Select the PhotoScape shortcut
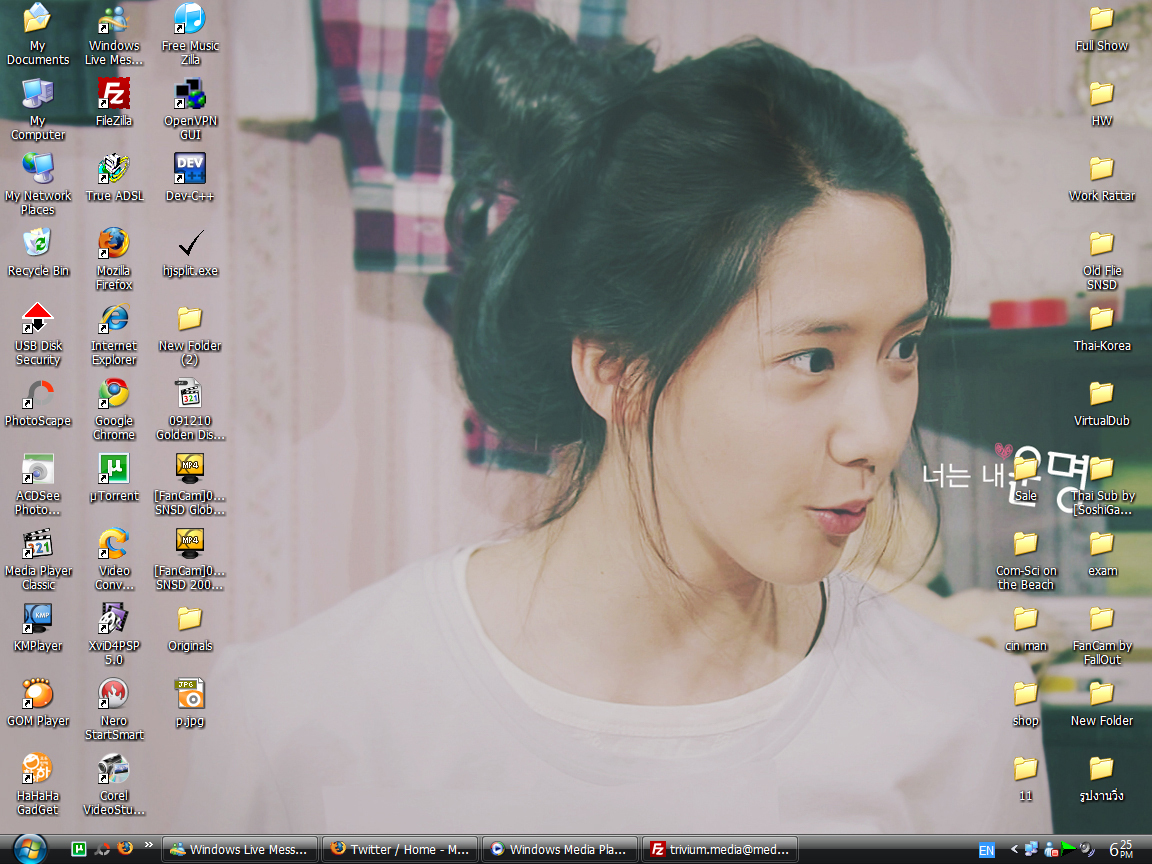 coord(37,403)
